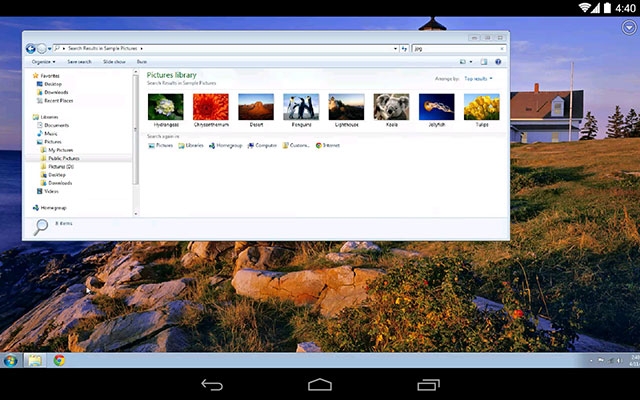Select the Music library in sidebar

coord(50,133)
